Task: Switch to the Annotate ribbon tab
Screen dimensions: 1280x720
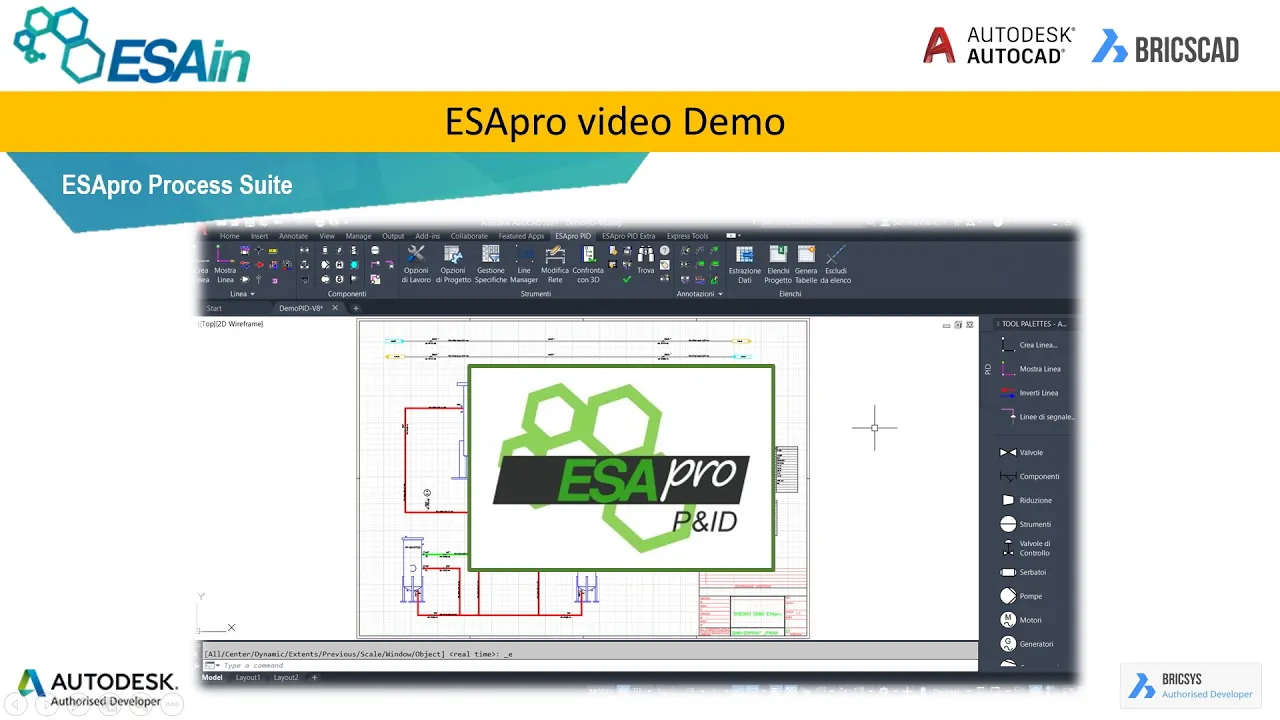Action: tap(294, 236)
